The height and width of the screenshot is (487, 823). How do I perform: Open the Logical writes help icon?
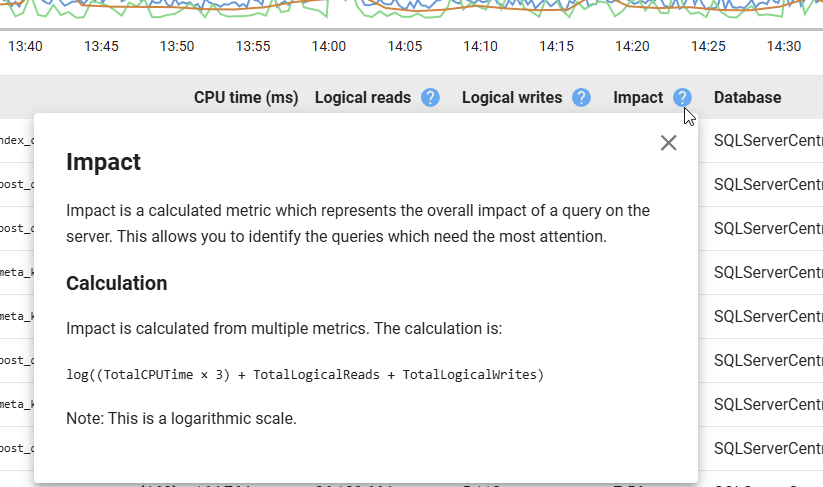(x=581, y=98)
